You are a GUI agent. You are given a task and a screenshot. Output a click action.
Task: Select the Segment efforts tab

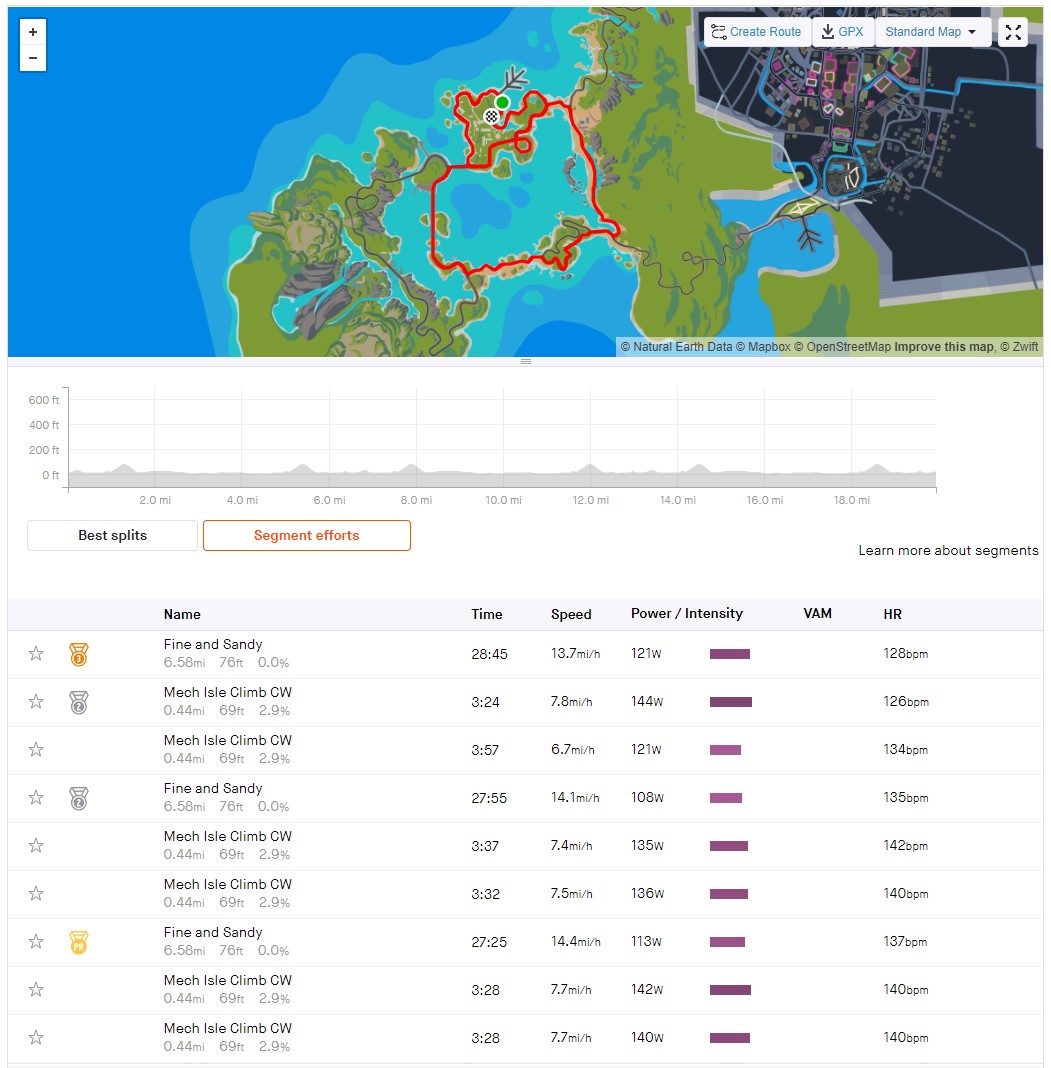pos(307,535)
